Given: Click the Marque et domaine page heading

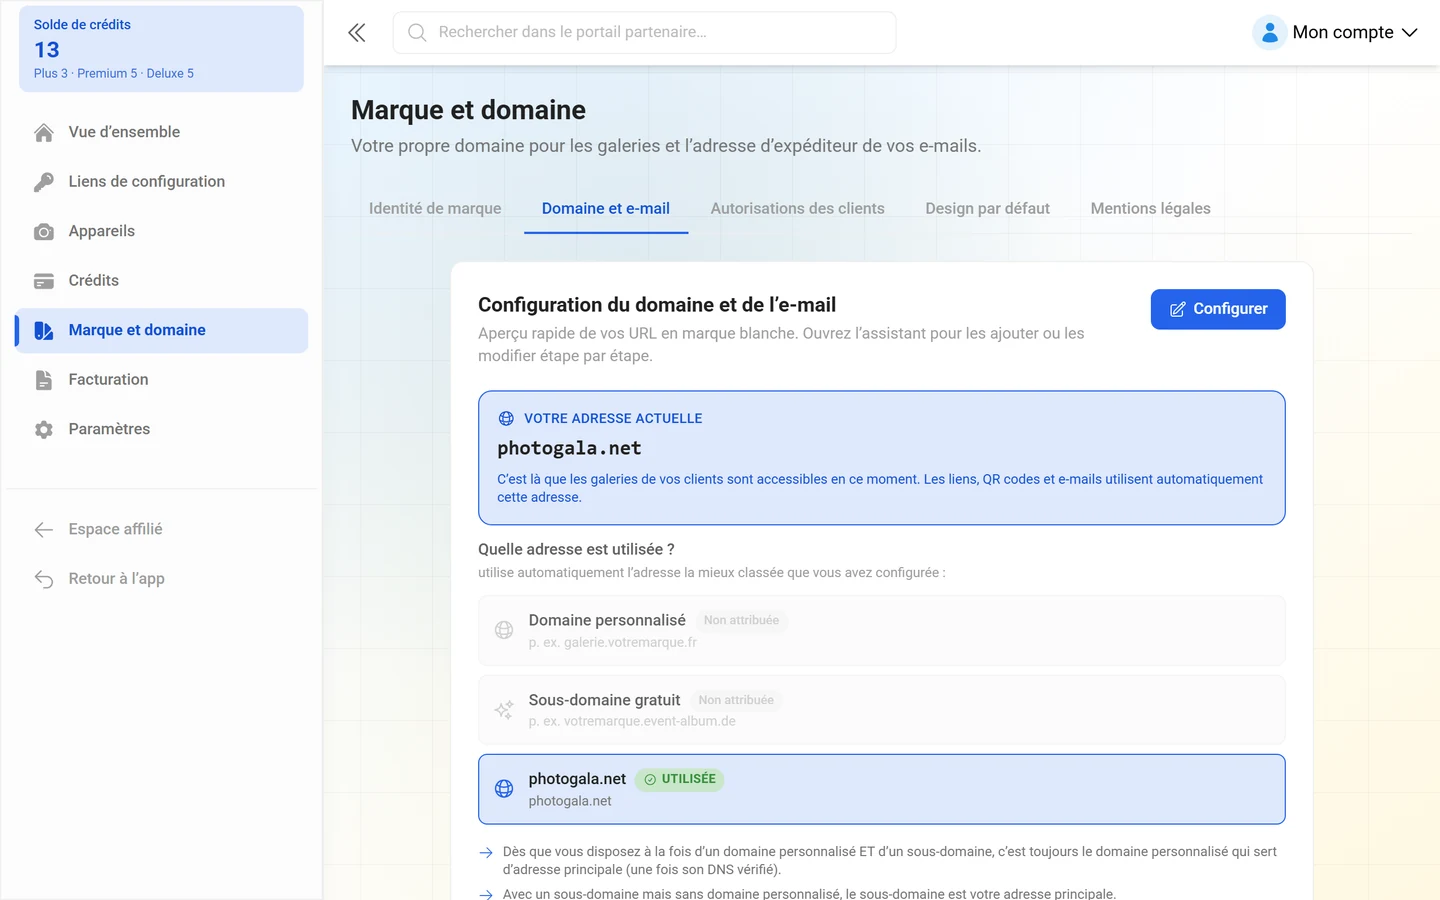Looking at the screenshot, I should (468, 110).
